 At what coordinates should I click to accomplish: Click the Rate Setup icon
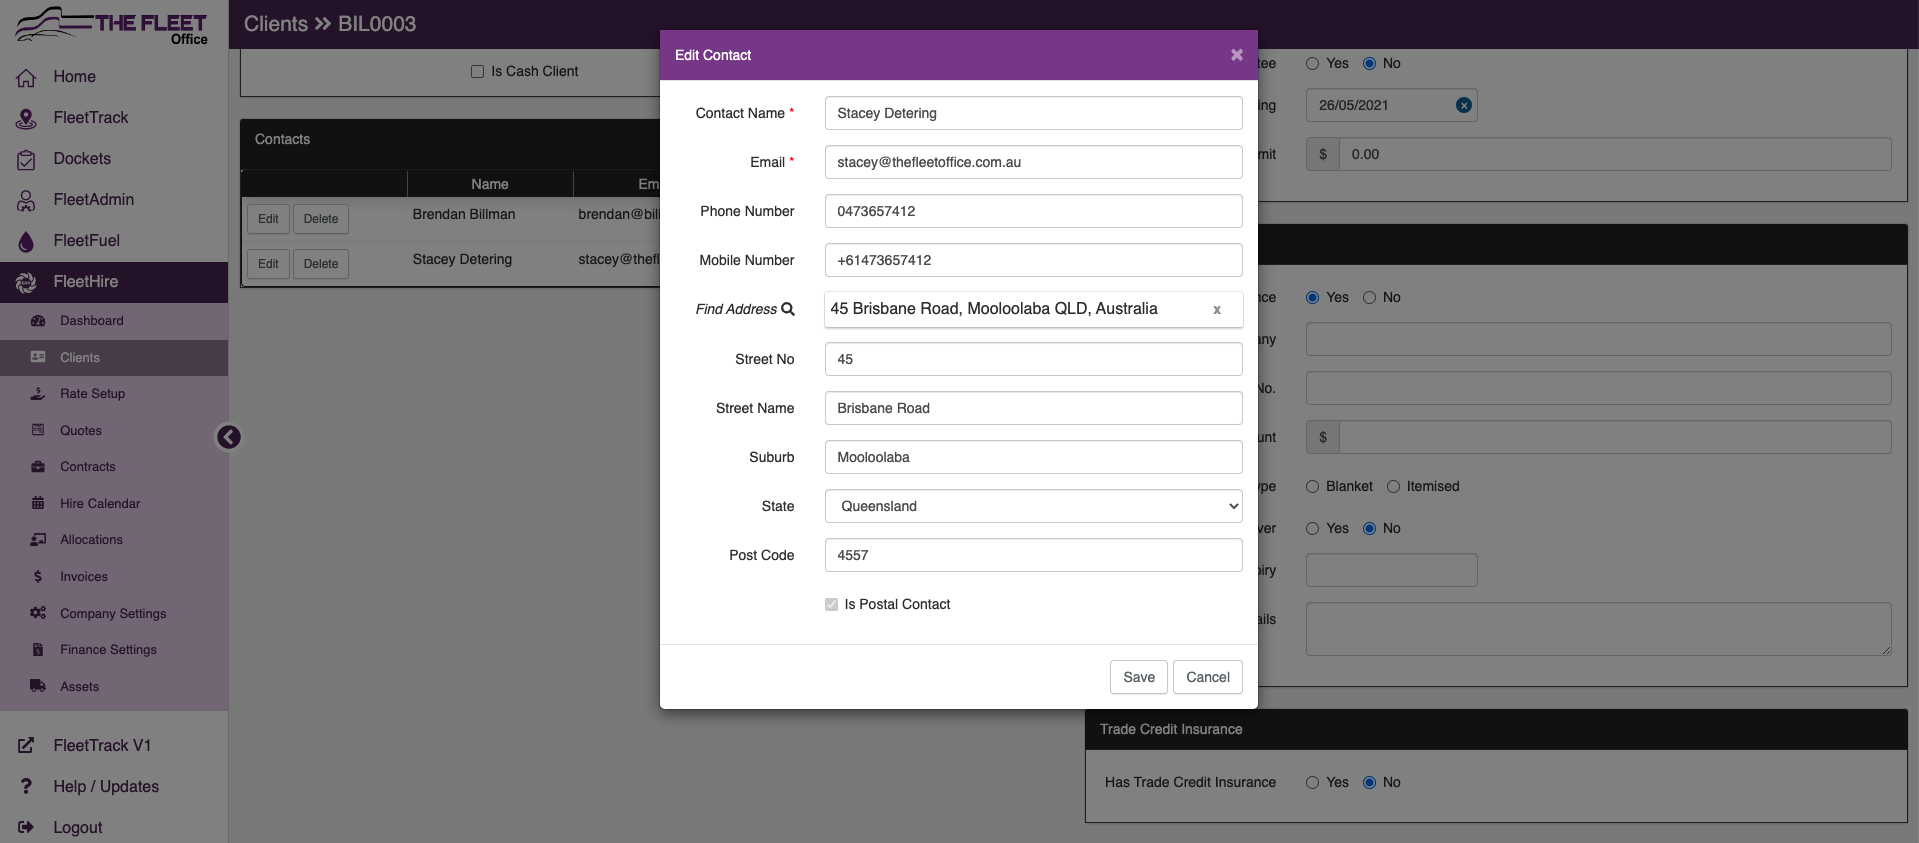(x=38, y=394)
